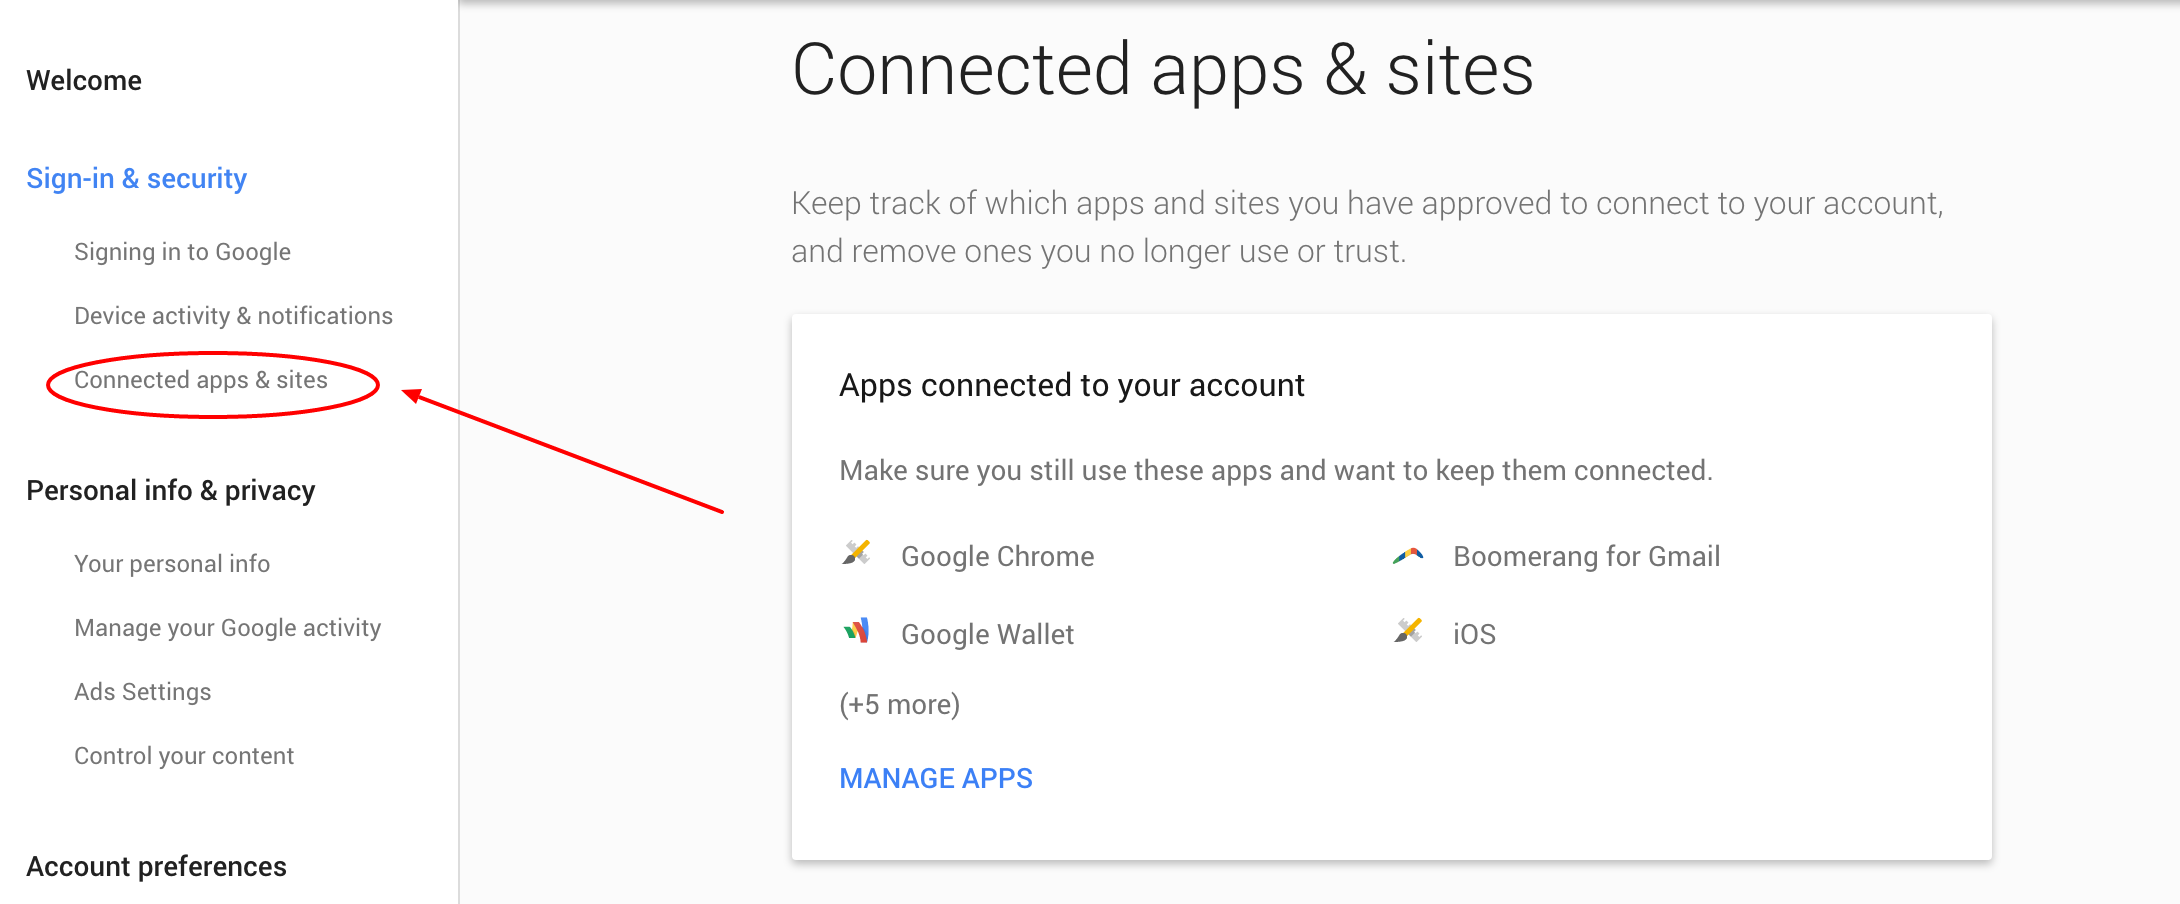Open Account preferences section
The height and width of the screenshot is (904, 2180).
156,866
